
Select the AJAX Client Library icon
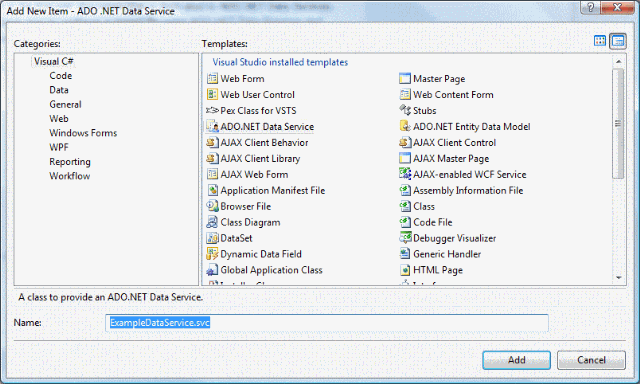point(212,158)
